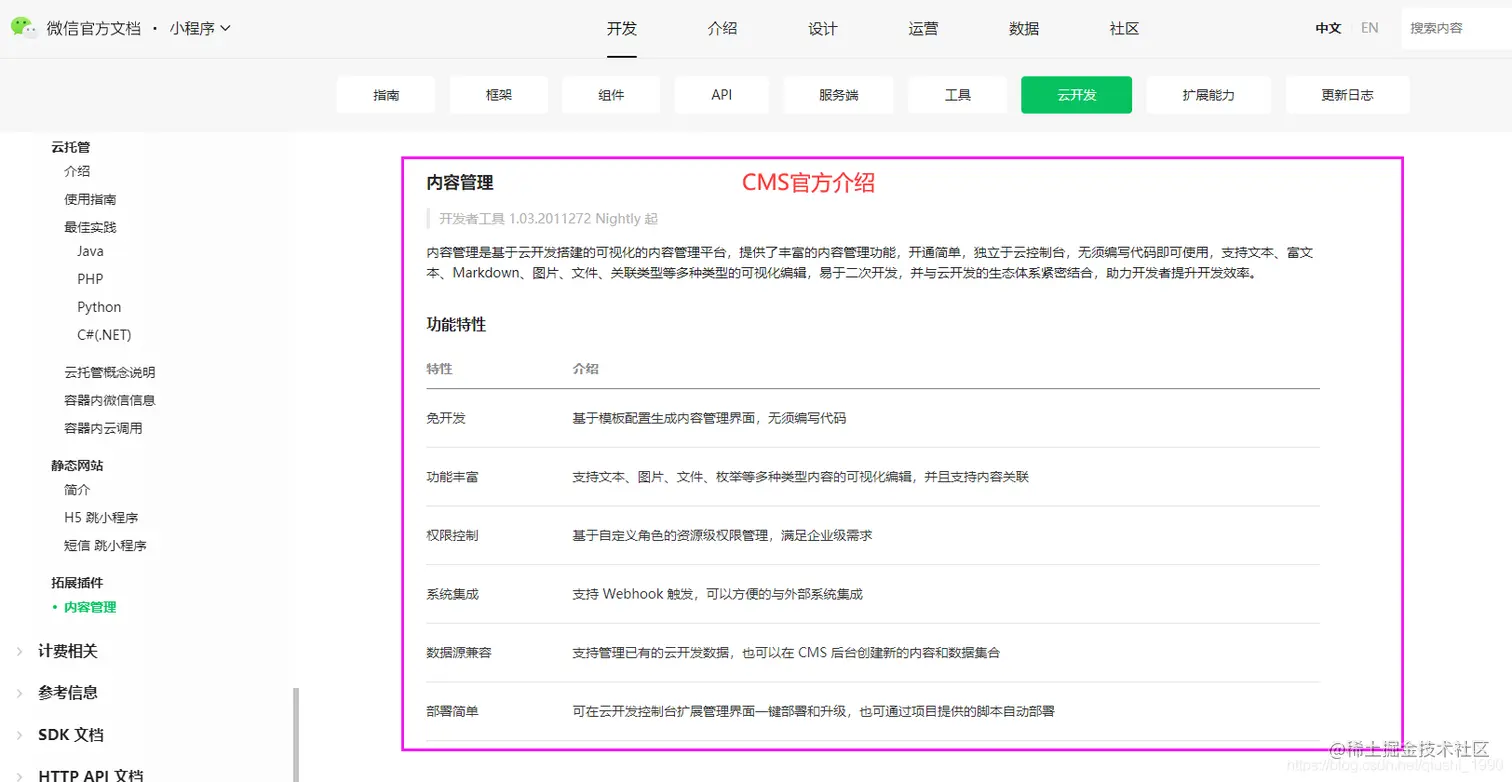Open the PHP best practice page
This screenshot has width=1512, height=782.
pyautogui.click(x=90, y=279)
